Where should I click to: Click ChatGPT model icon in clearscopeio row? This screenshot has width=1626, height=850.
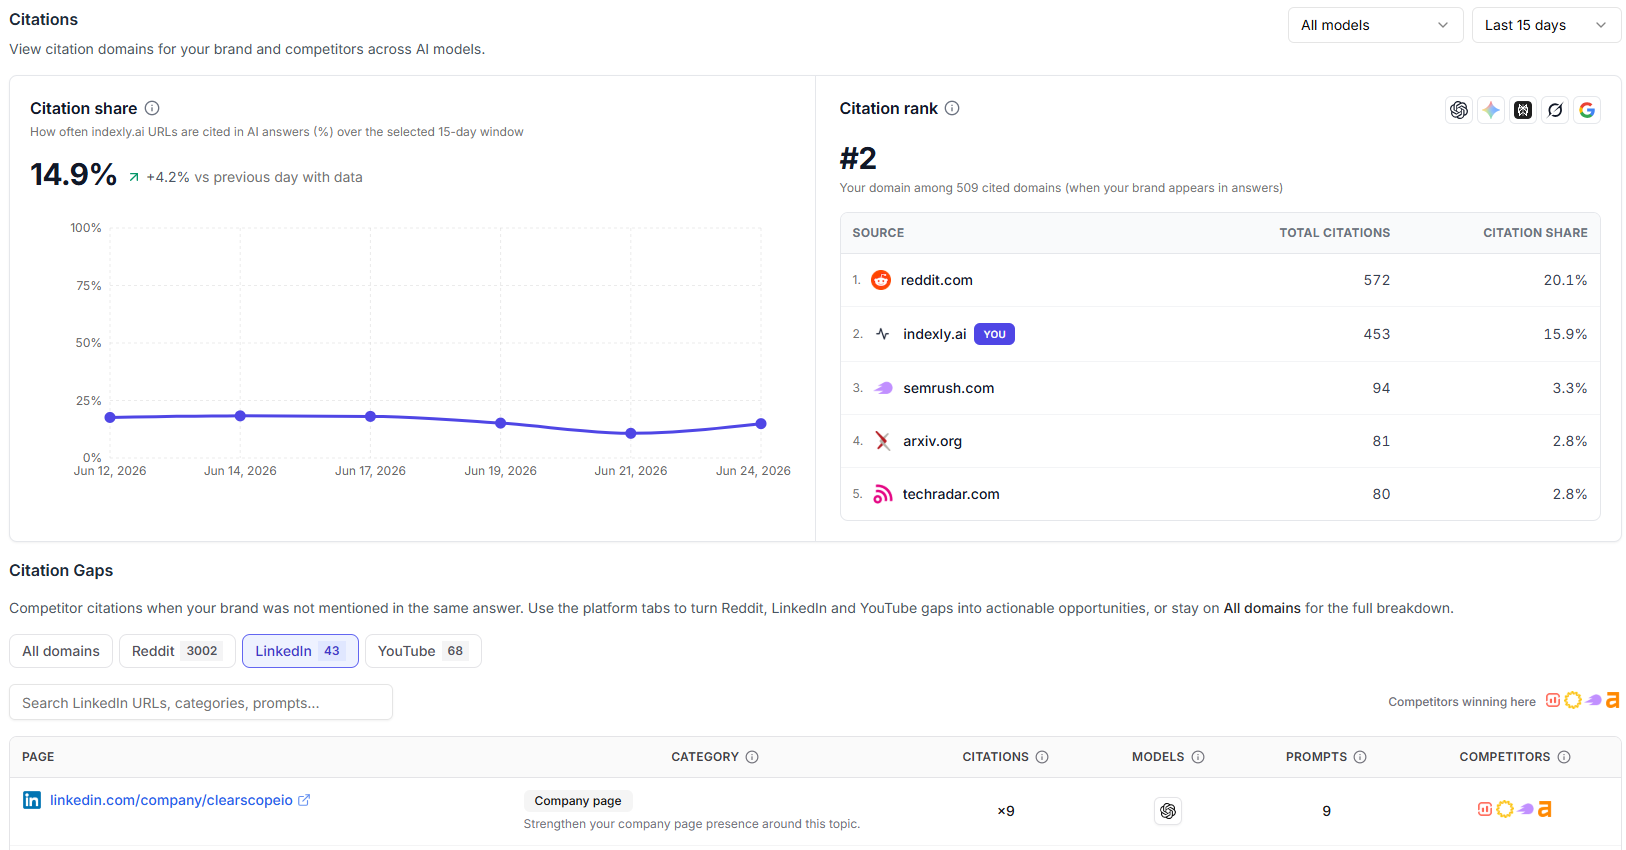pyautogui.click(x=1168, y=811)
